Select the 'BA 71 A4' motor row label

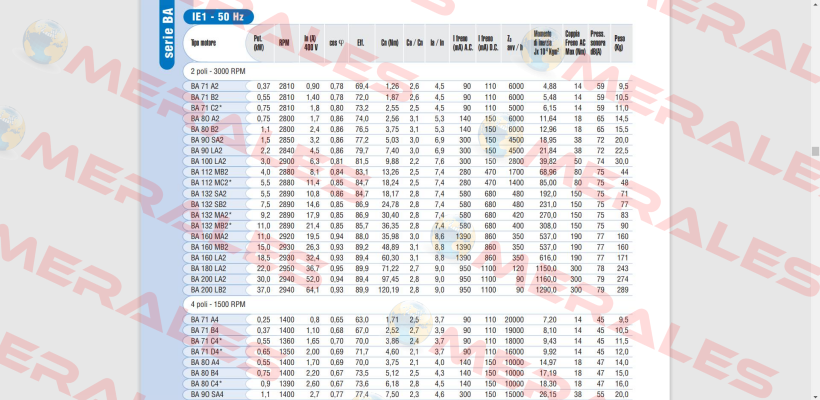(204, 319)
